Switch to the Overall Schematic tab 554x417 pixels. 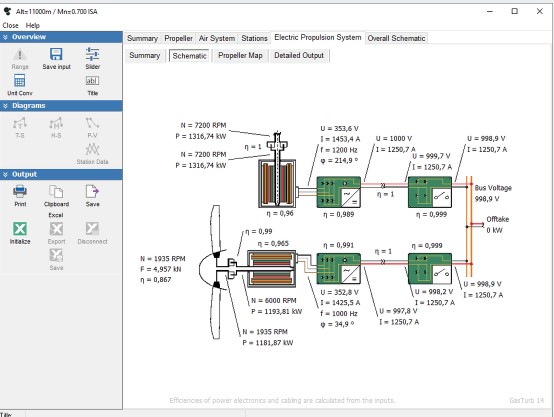[x=396, y=38]
